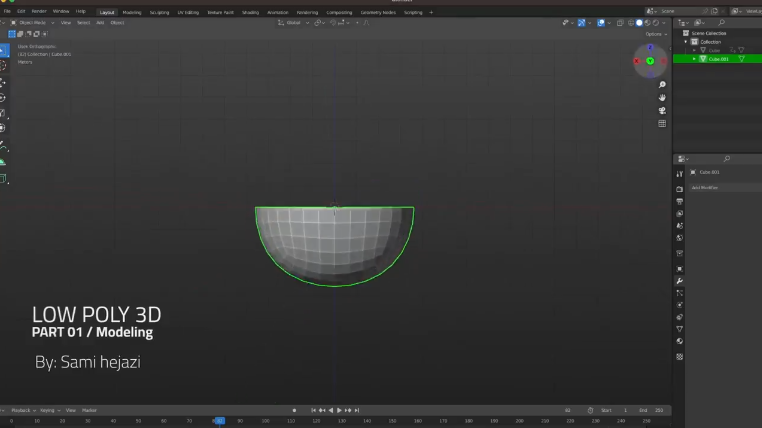Switch to material preview shading
This screenshot has width=762, height=428.
[x=647, y=23]
